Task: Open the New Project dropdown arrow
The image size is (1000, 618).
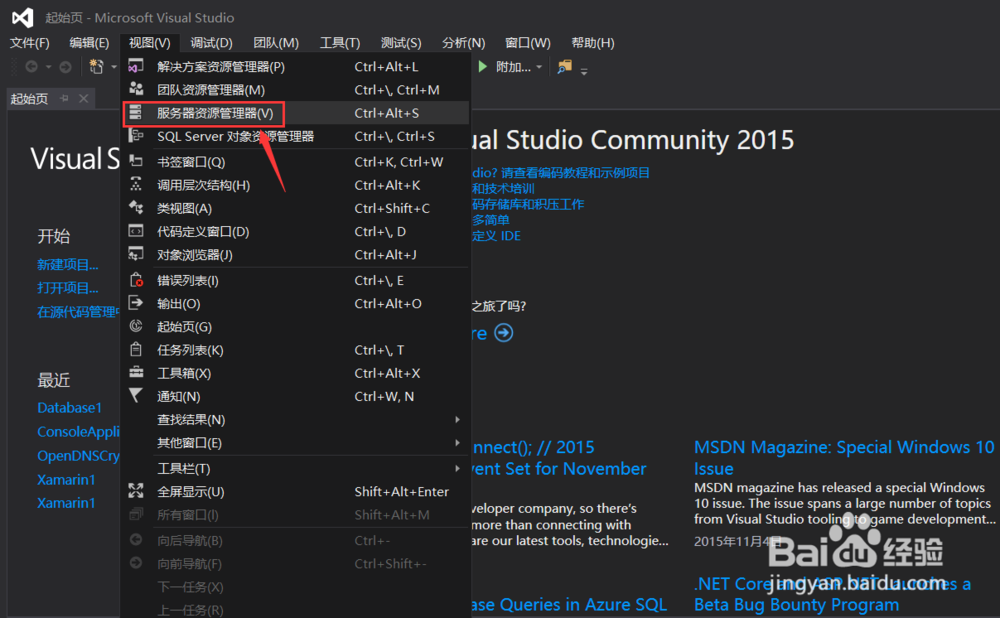Action: [x=114, y=67]
